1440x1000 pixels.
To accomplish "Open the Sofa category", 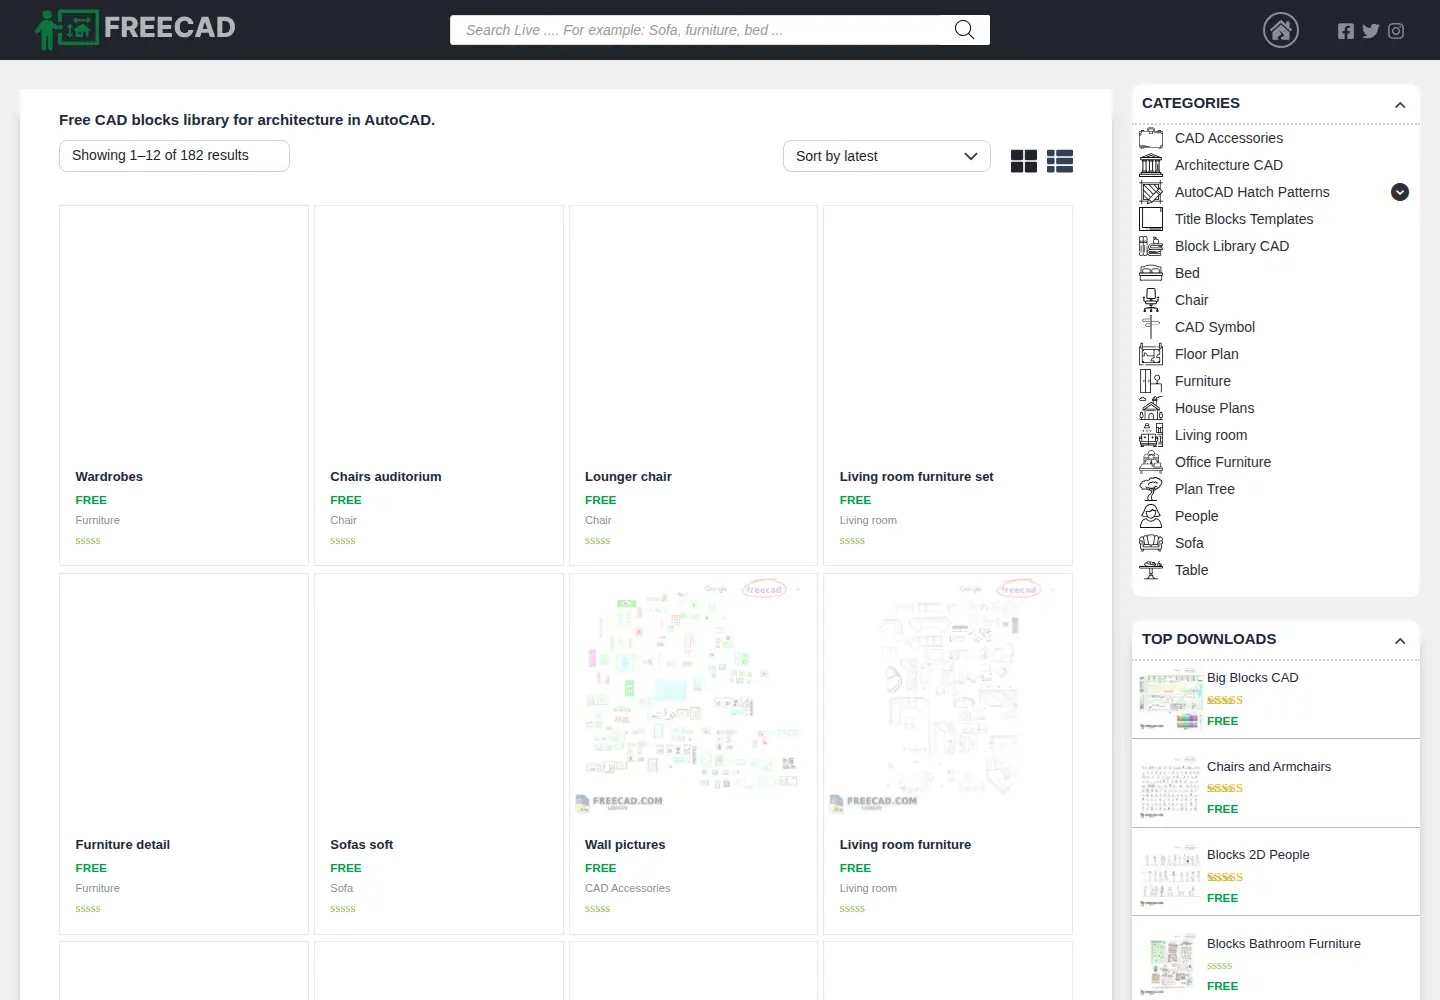I will point(1189,543).
